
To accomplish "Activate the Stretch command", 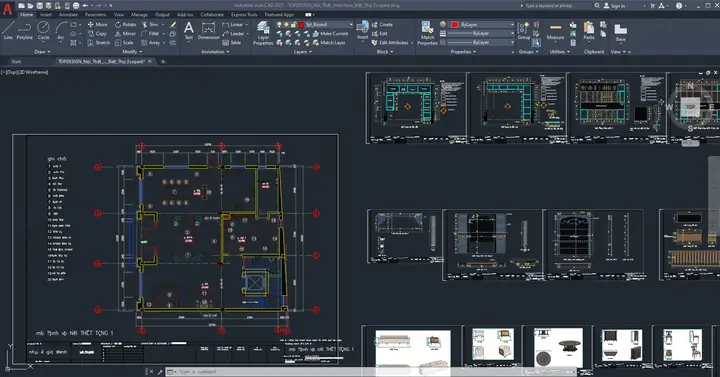I will [x=99, y=43].
